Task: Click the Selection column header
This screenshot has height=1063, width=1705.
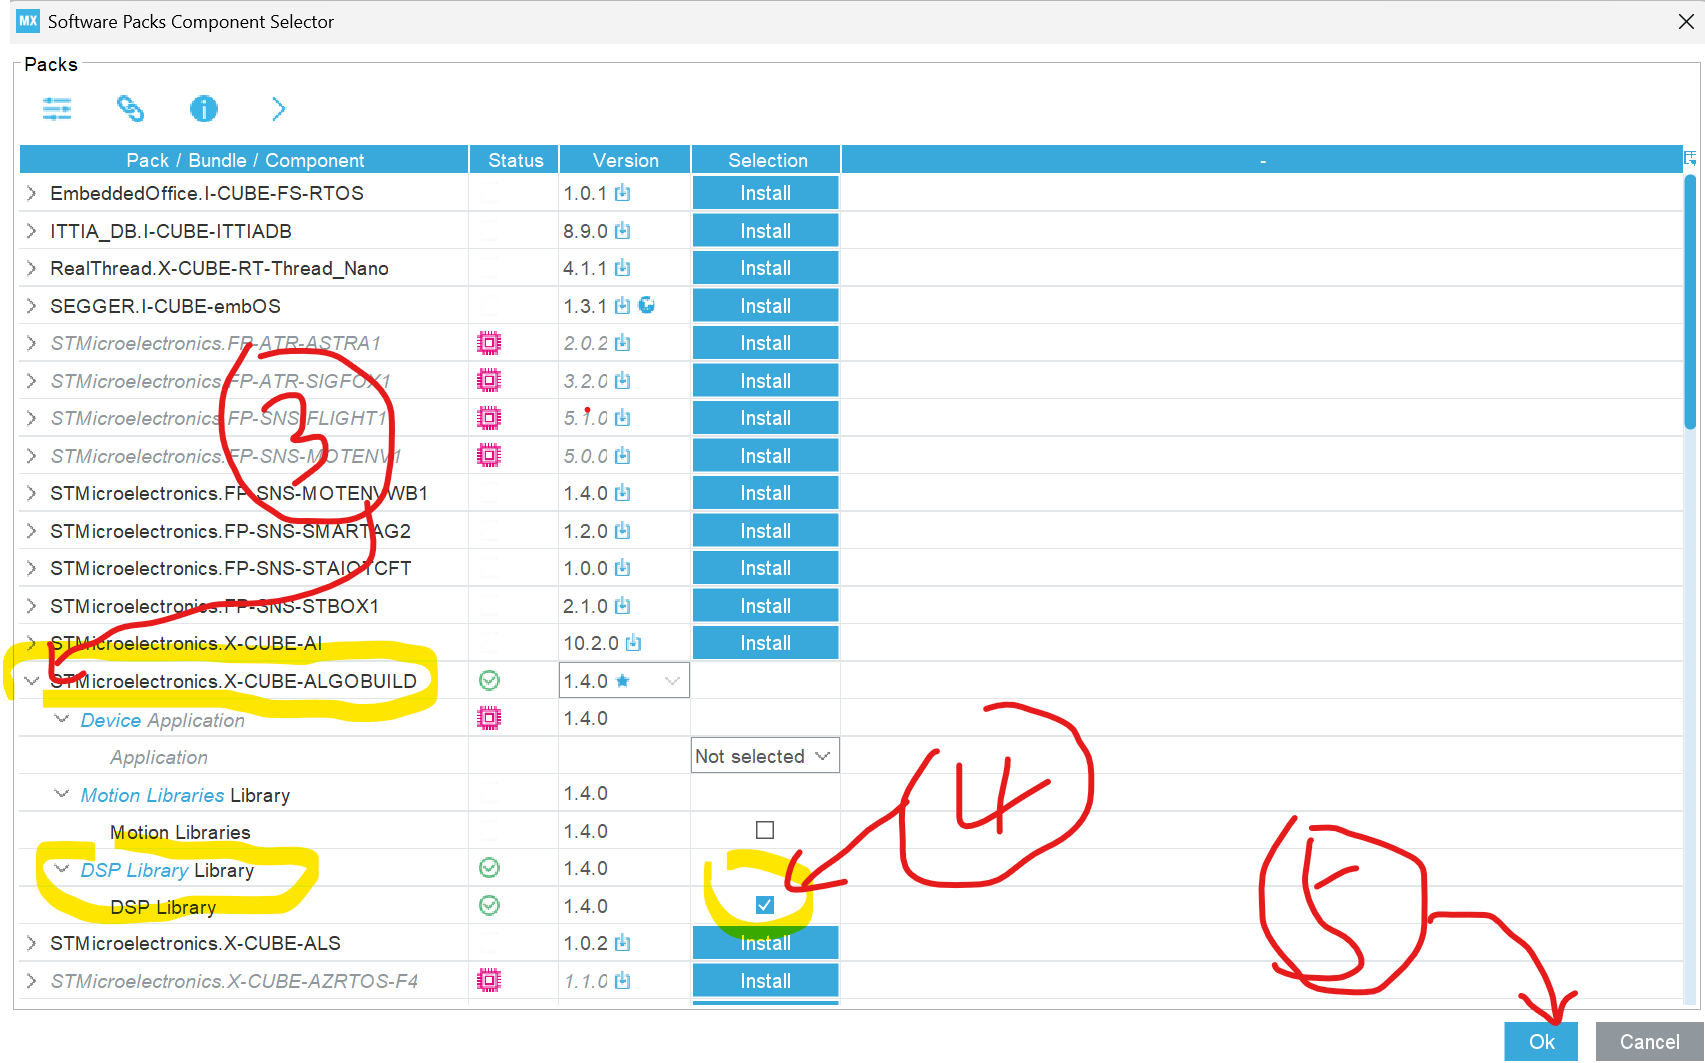Action: tap(767, 160)
